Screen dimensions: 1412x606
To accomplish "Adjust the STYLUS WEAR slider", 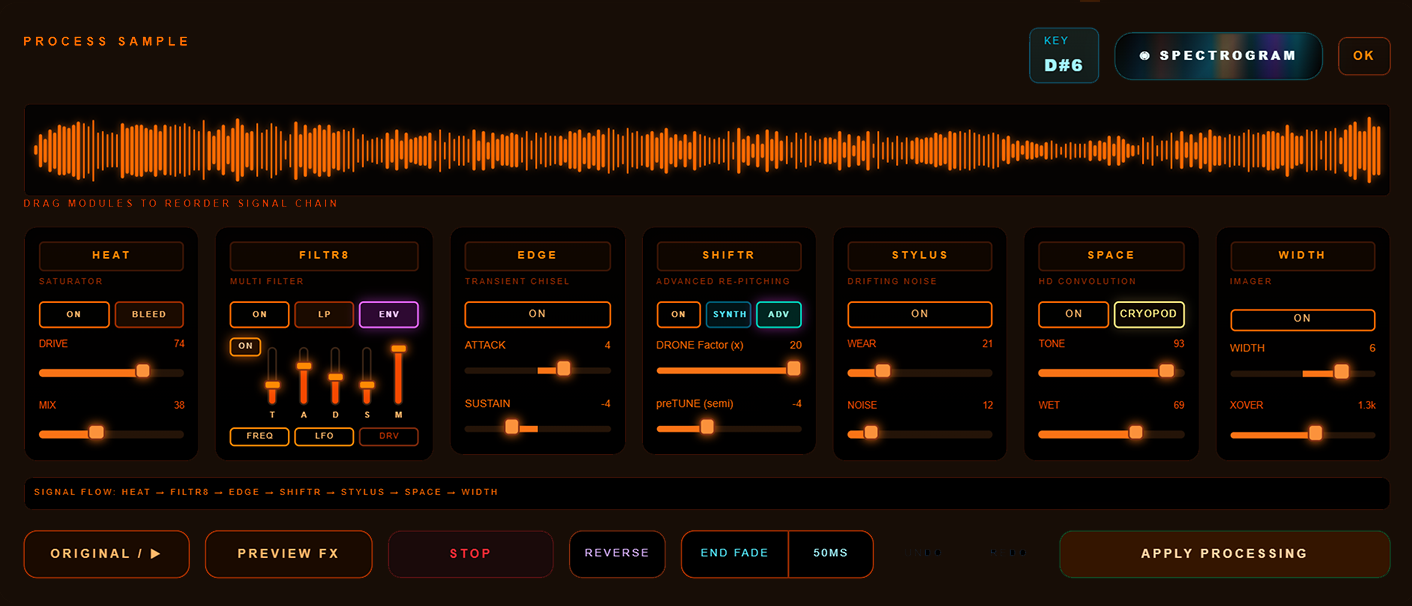I will 920,372.
